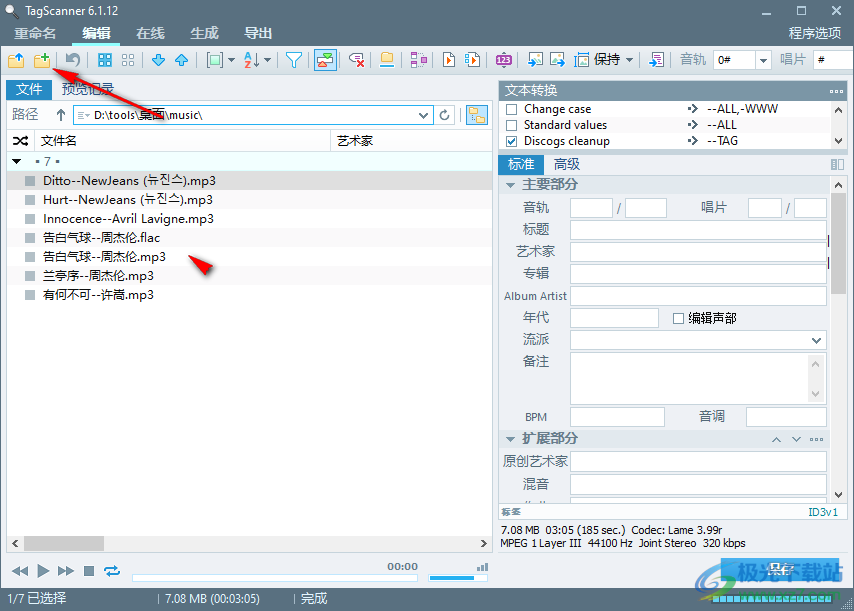
Task: Select the shuffle icon above the file list
Action: tap(20, 140)
